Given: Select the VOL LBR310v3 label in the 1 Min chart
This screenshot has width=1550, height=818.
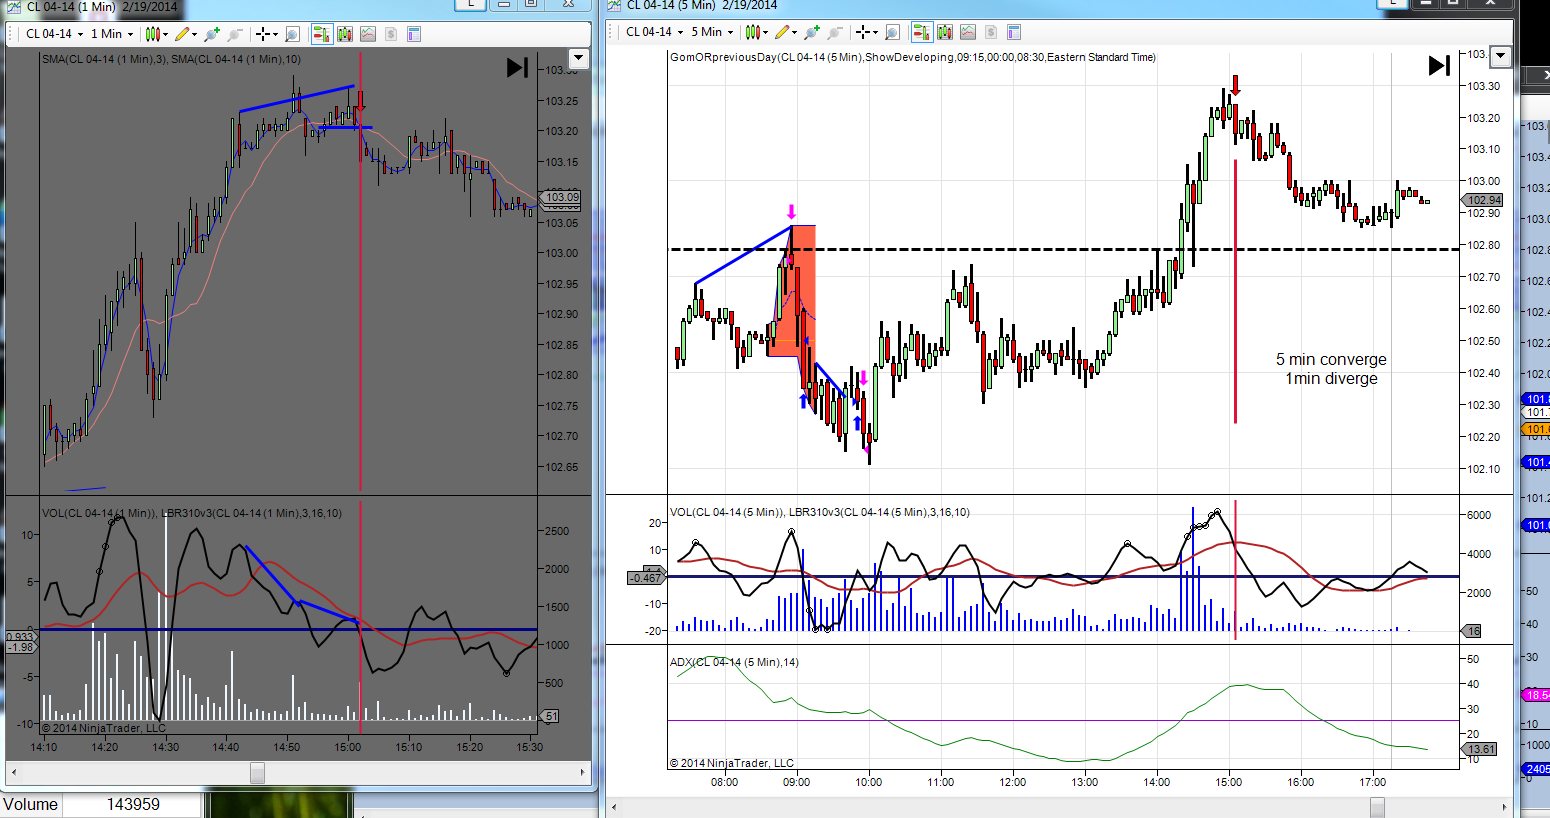Looking at the screenshot, I should coord(191,513).
